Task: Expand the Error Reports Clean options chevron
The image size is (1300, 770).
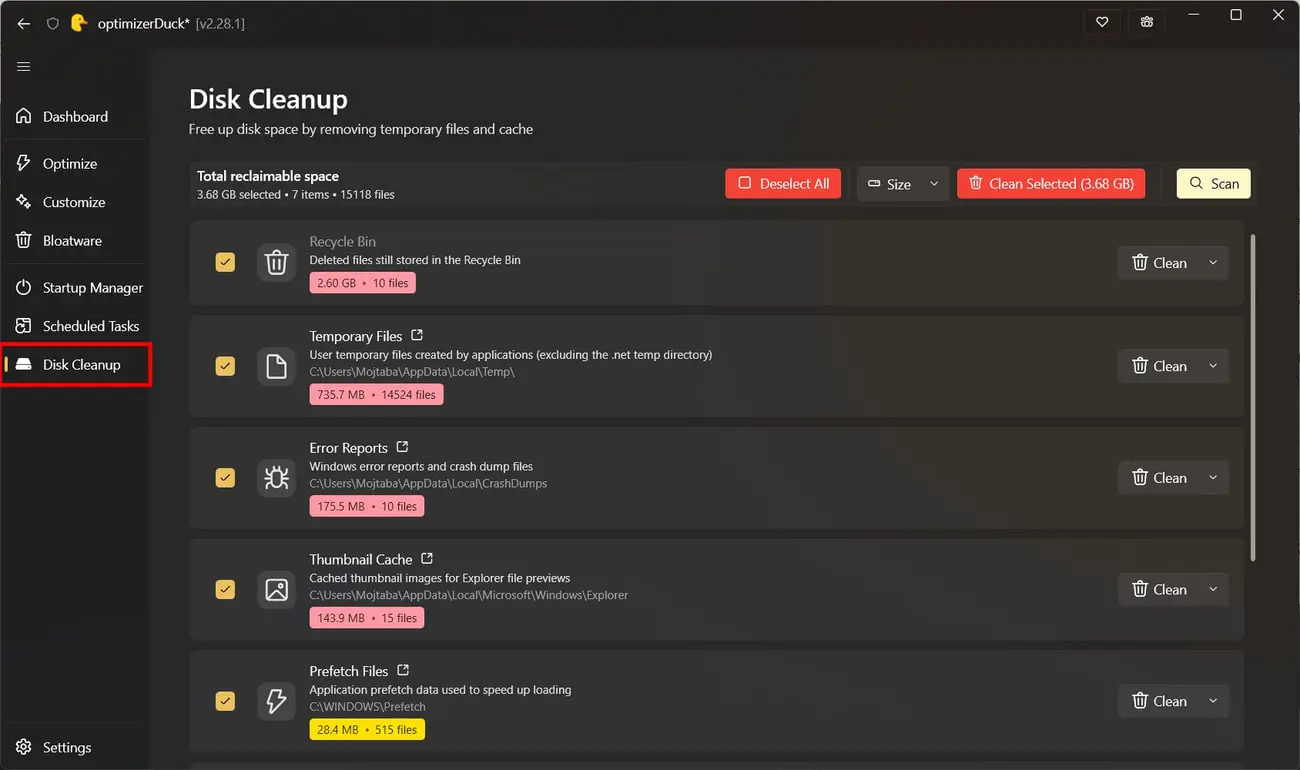Action: point(1213,478)
